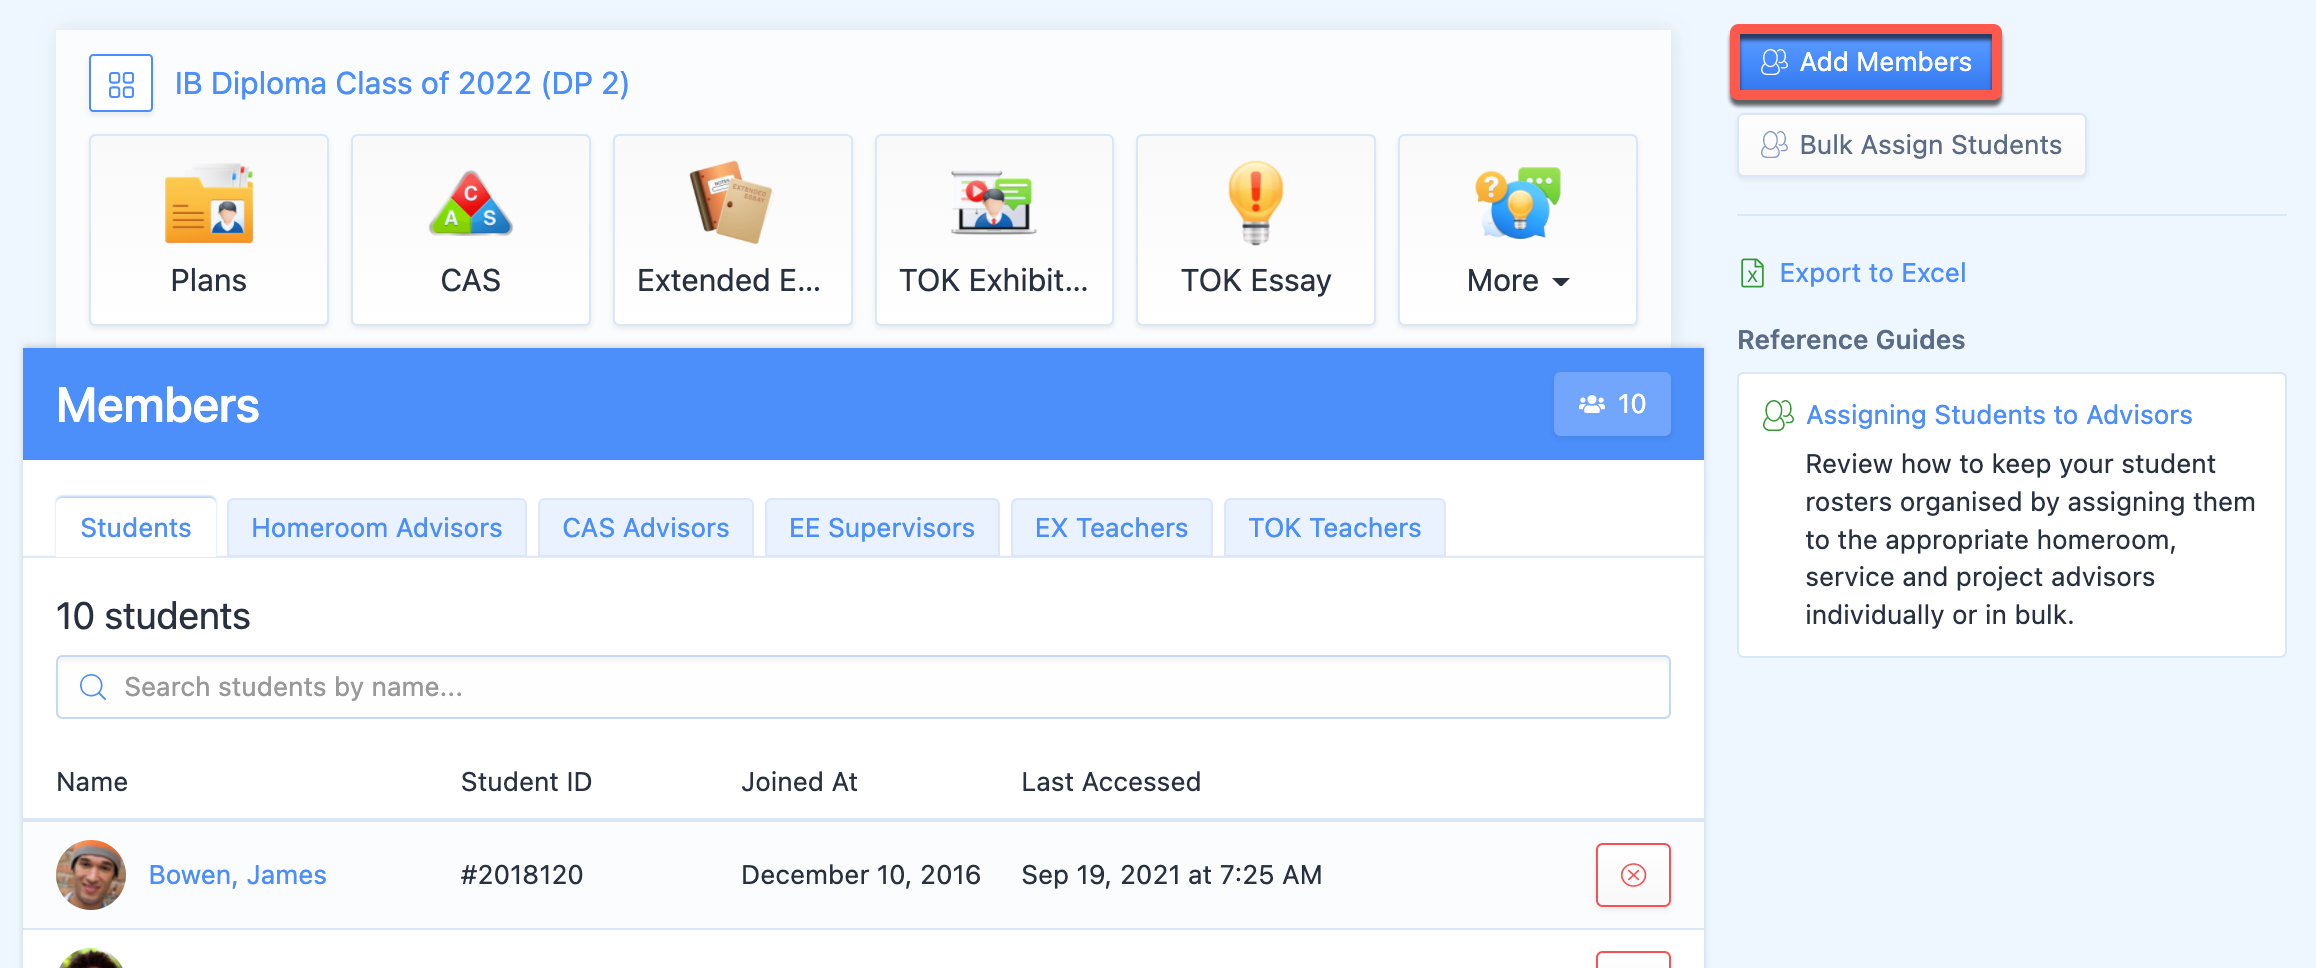Click the Name column header
The image size is (2316, 968).
coord(92,782)
